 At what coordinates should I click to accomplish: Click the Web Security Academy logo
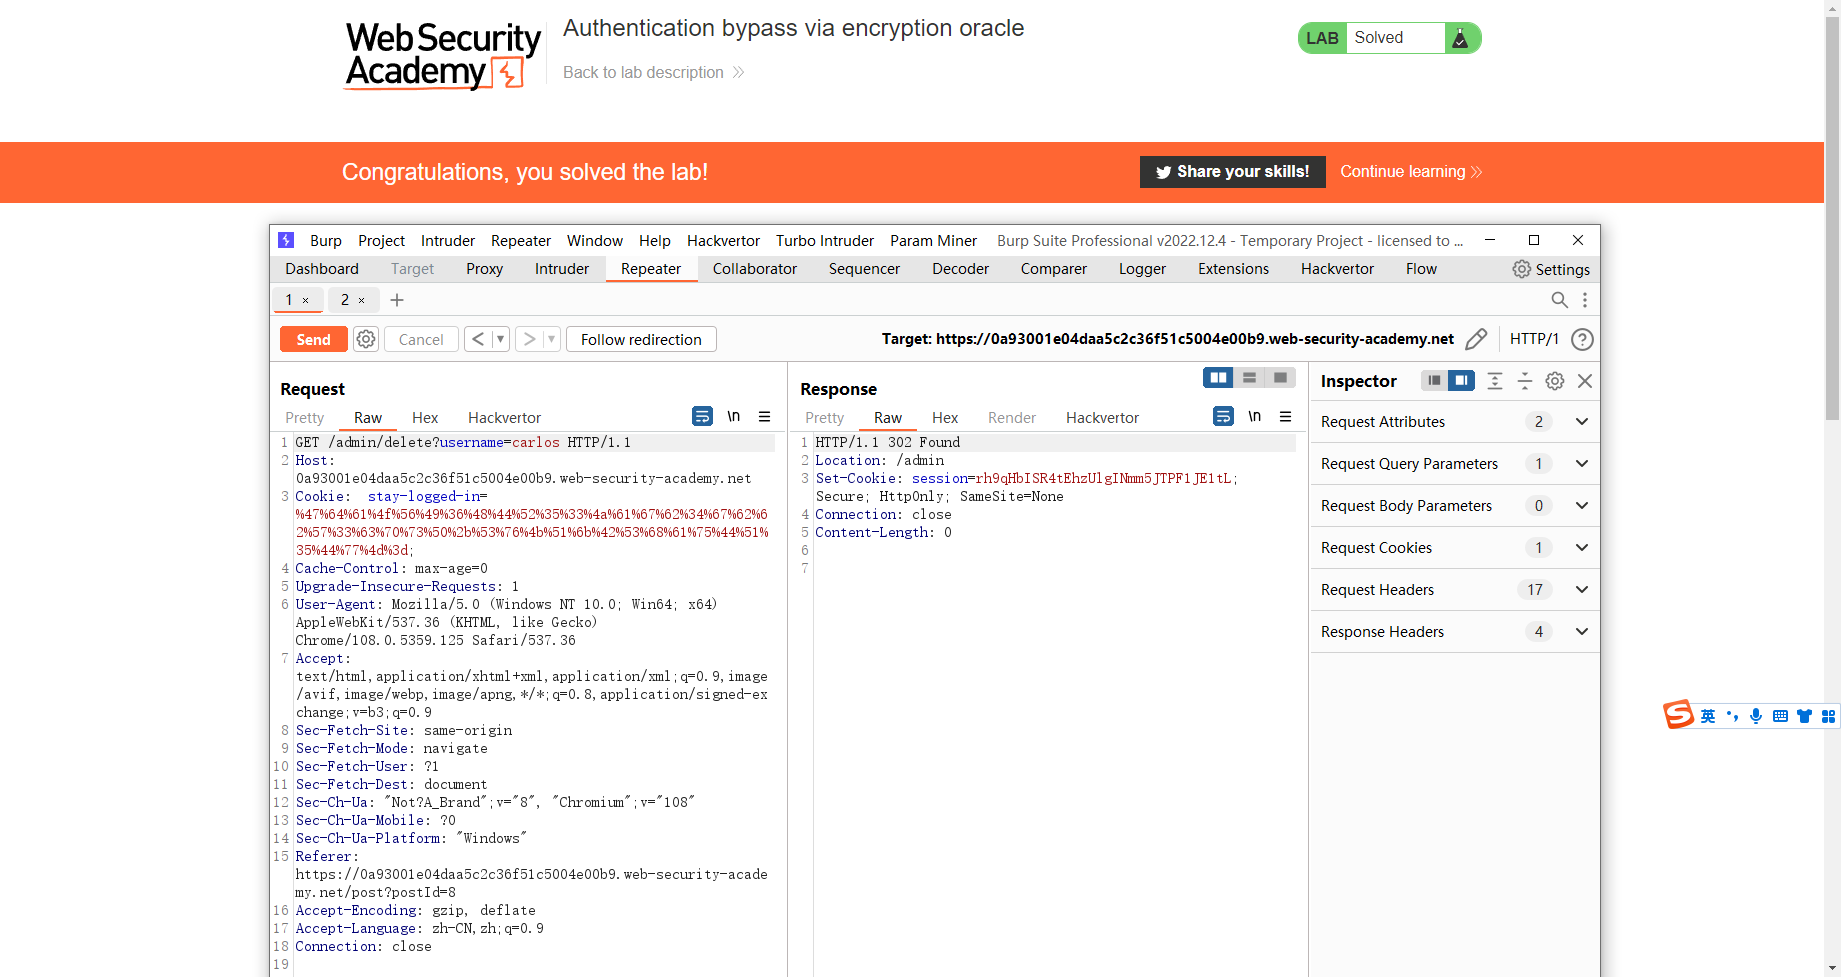pyautogui.click(x=443, y=56)
